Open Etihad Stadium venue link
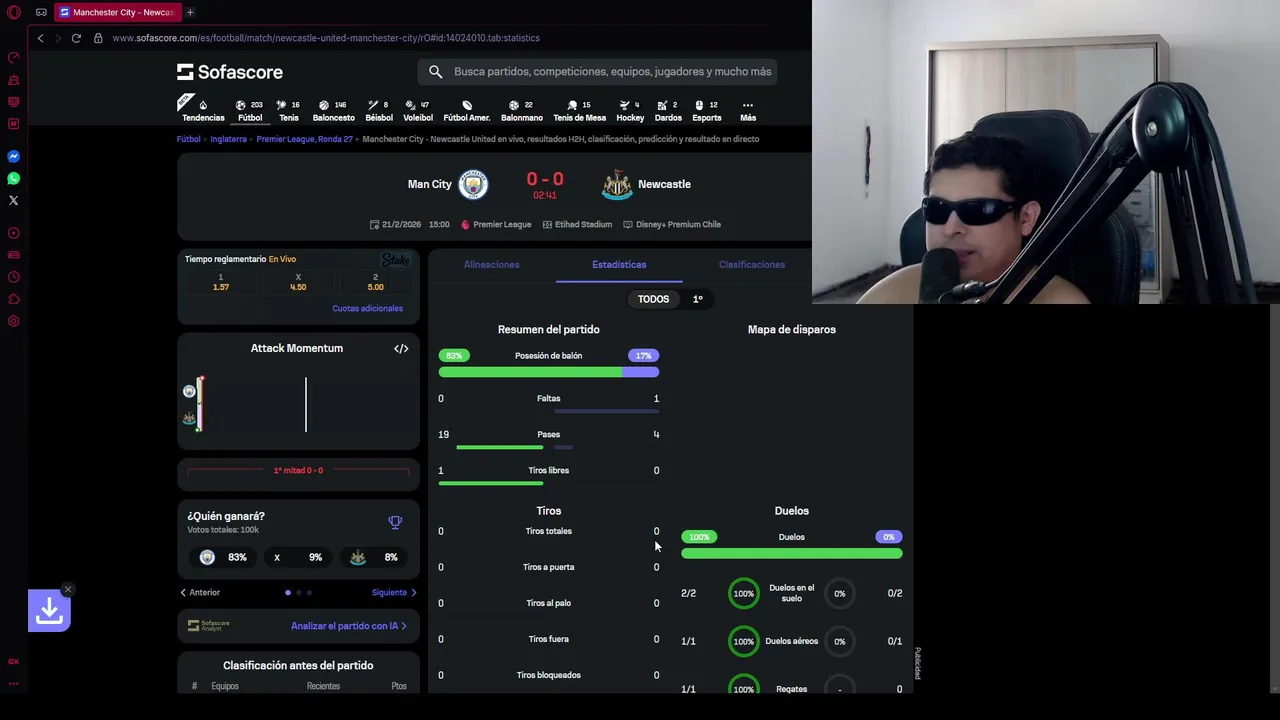The width and height of the screenshot is (1280, 720). tap(577, 224)
